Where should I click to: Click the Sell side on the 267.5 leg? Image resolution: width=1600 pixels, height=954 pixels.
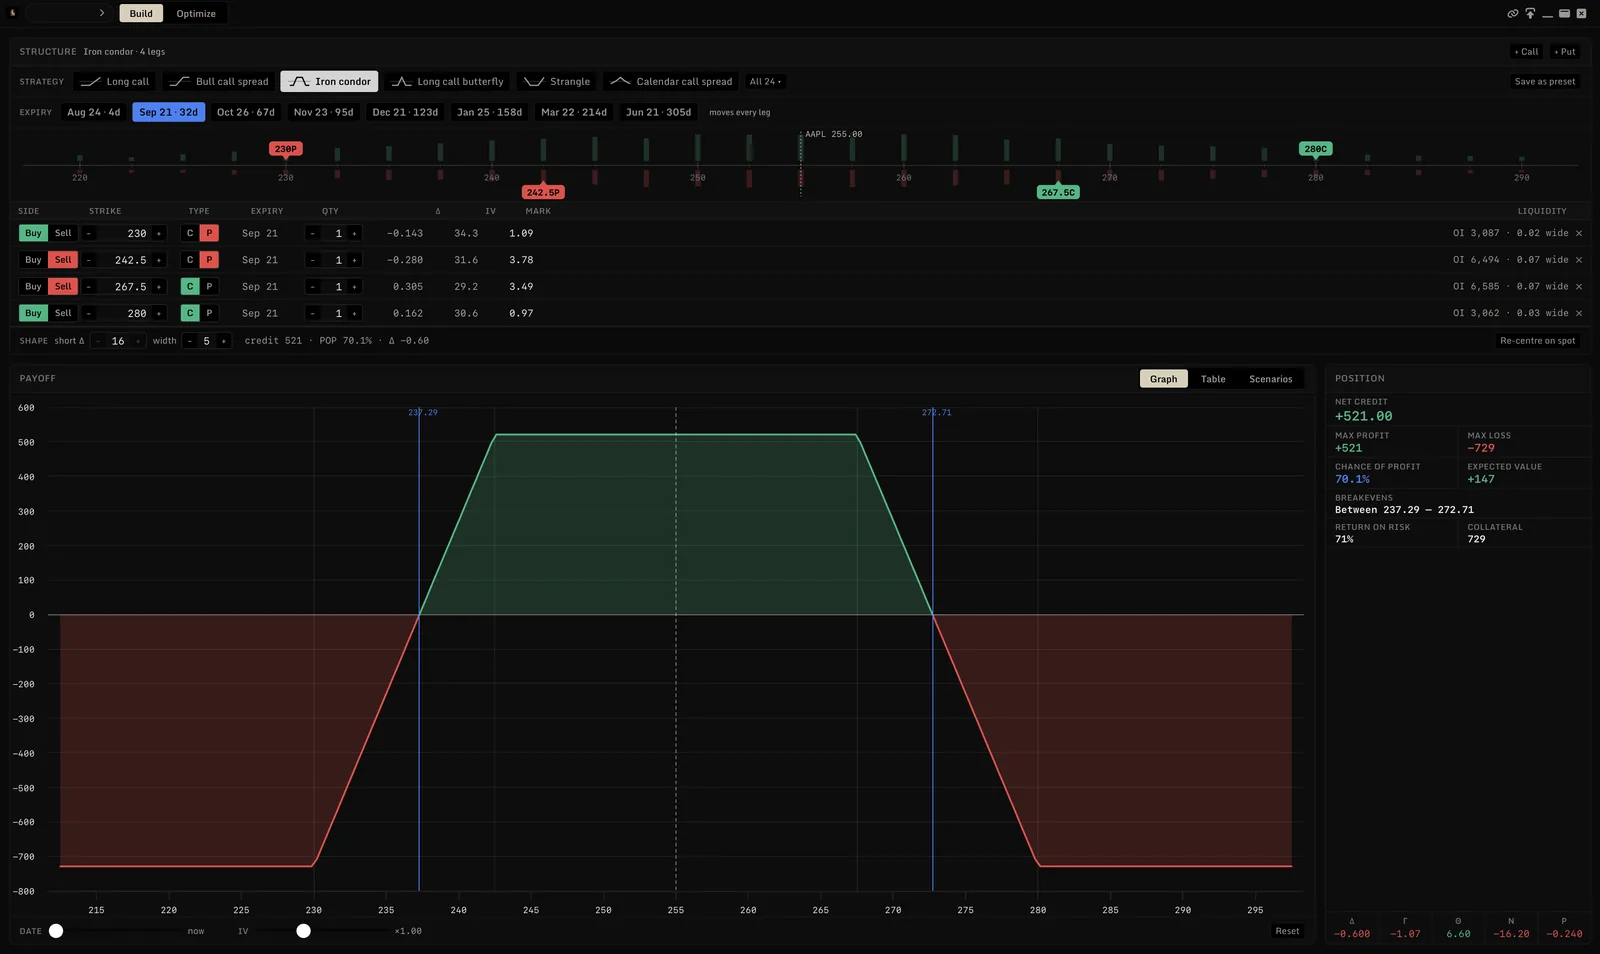coord(63,287)
